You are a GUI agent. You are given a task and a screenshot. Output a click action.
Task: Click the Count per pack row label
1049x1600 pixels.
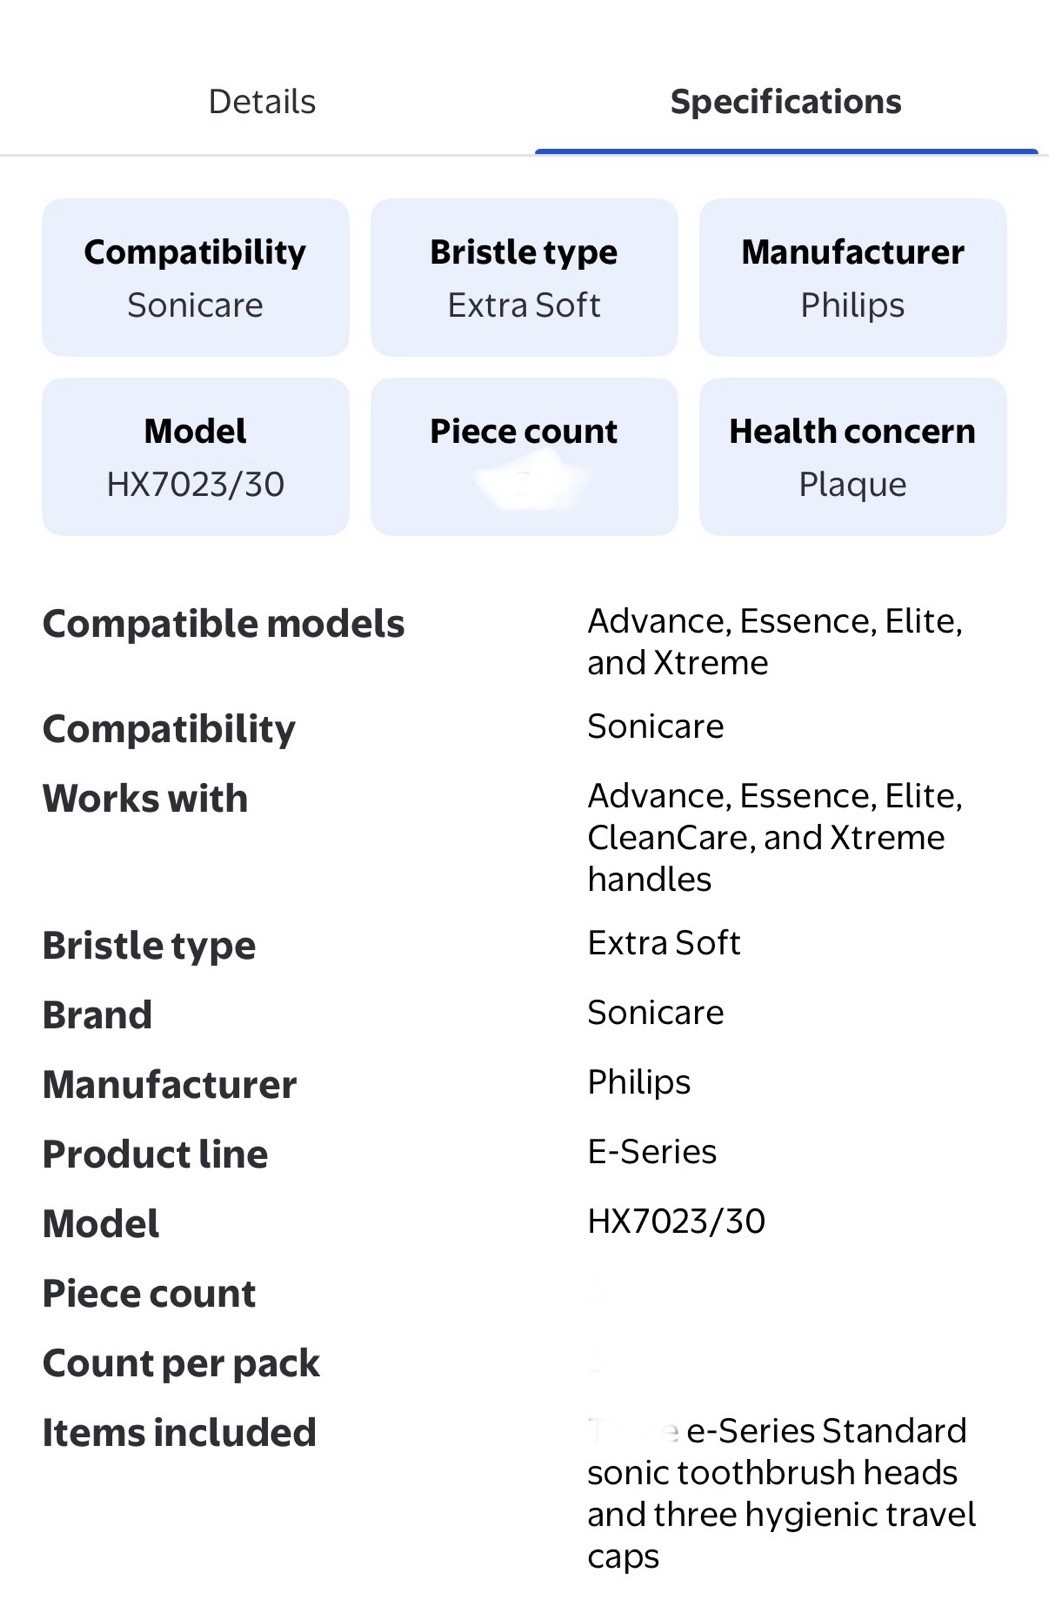click(181, 1363)
